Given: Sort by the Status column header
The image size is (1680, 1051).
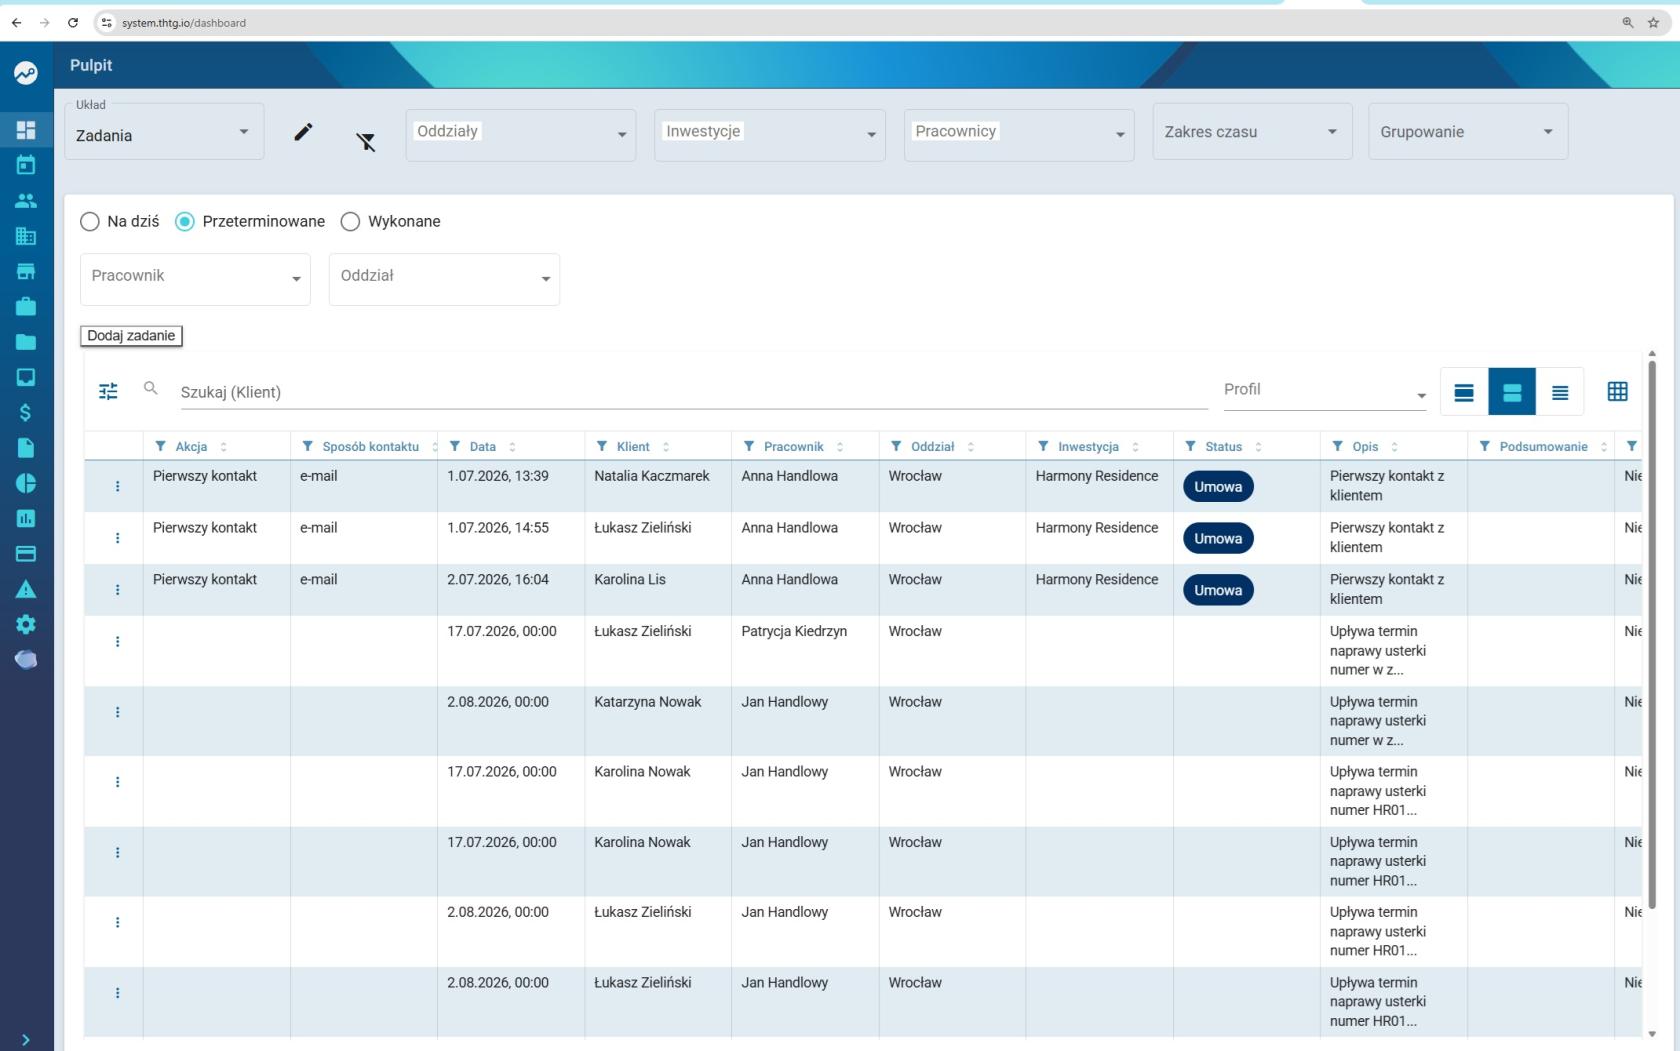Looking at the screenshot, I should point(1258,447).
